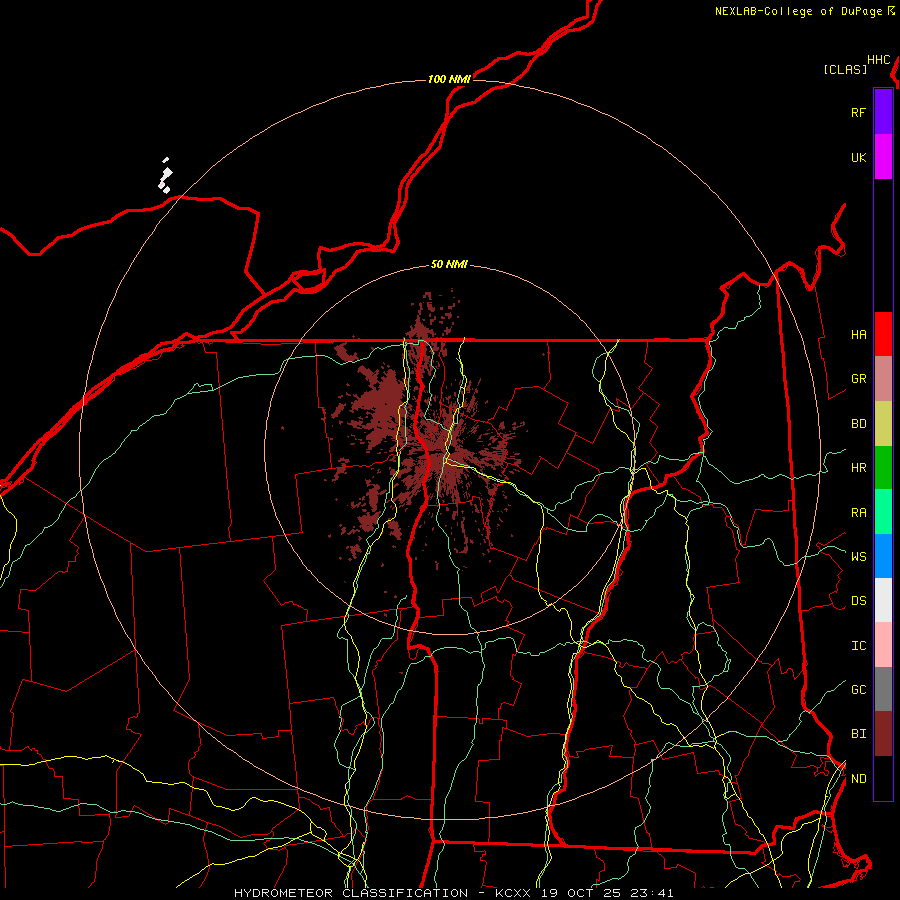Click the 'DS' legend label

858,601
